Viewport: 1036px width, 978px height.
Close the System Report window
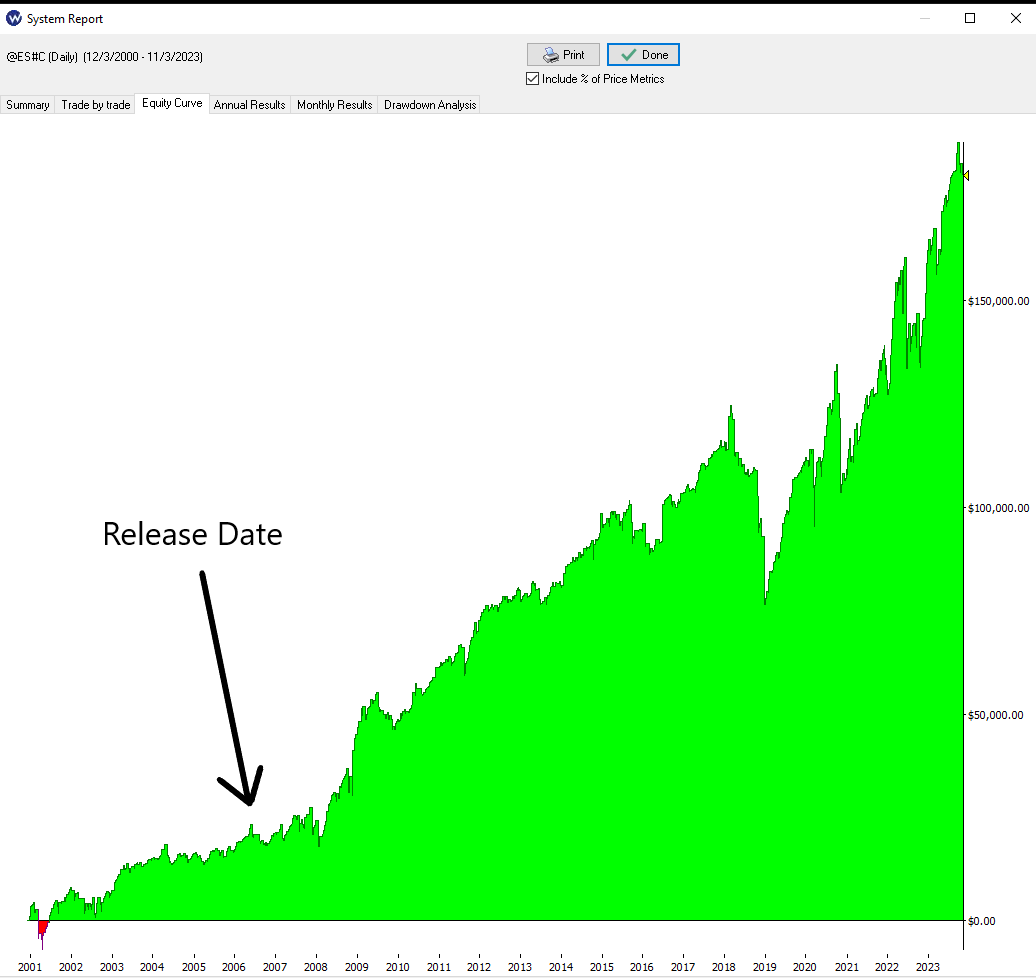1016,18
